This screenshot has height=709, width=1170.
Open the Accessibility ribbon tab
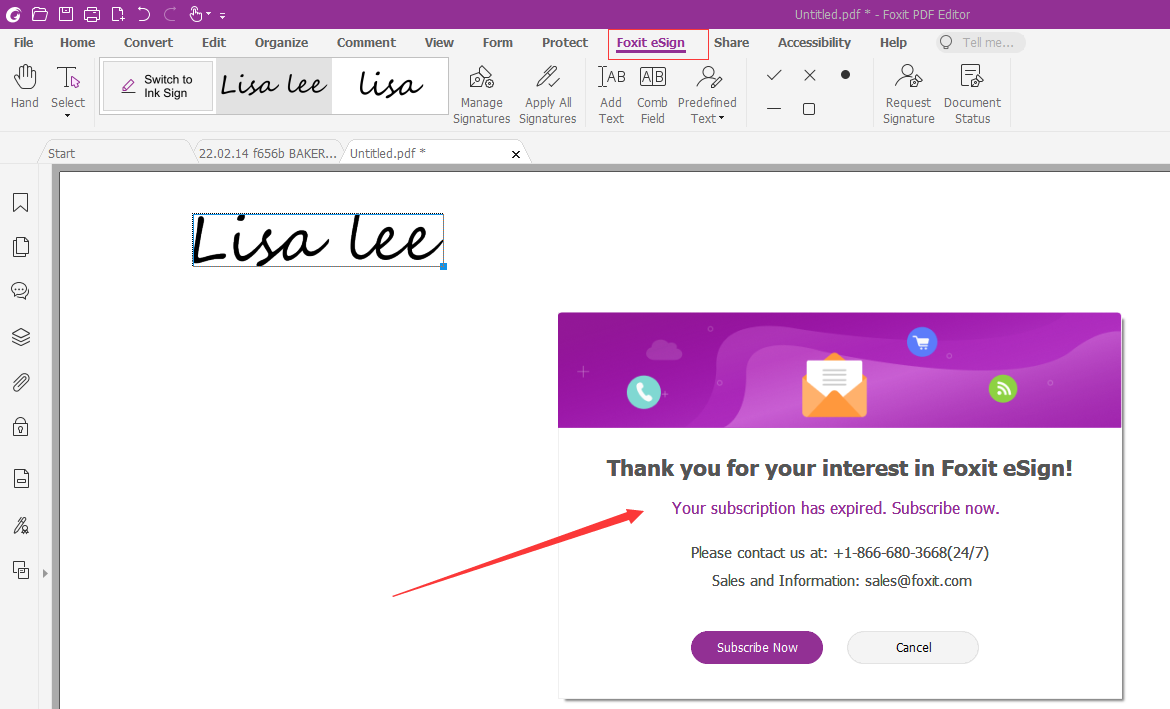(814, 43)
